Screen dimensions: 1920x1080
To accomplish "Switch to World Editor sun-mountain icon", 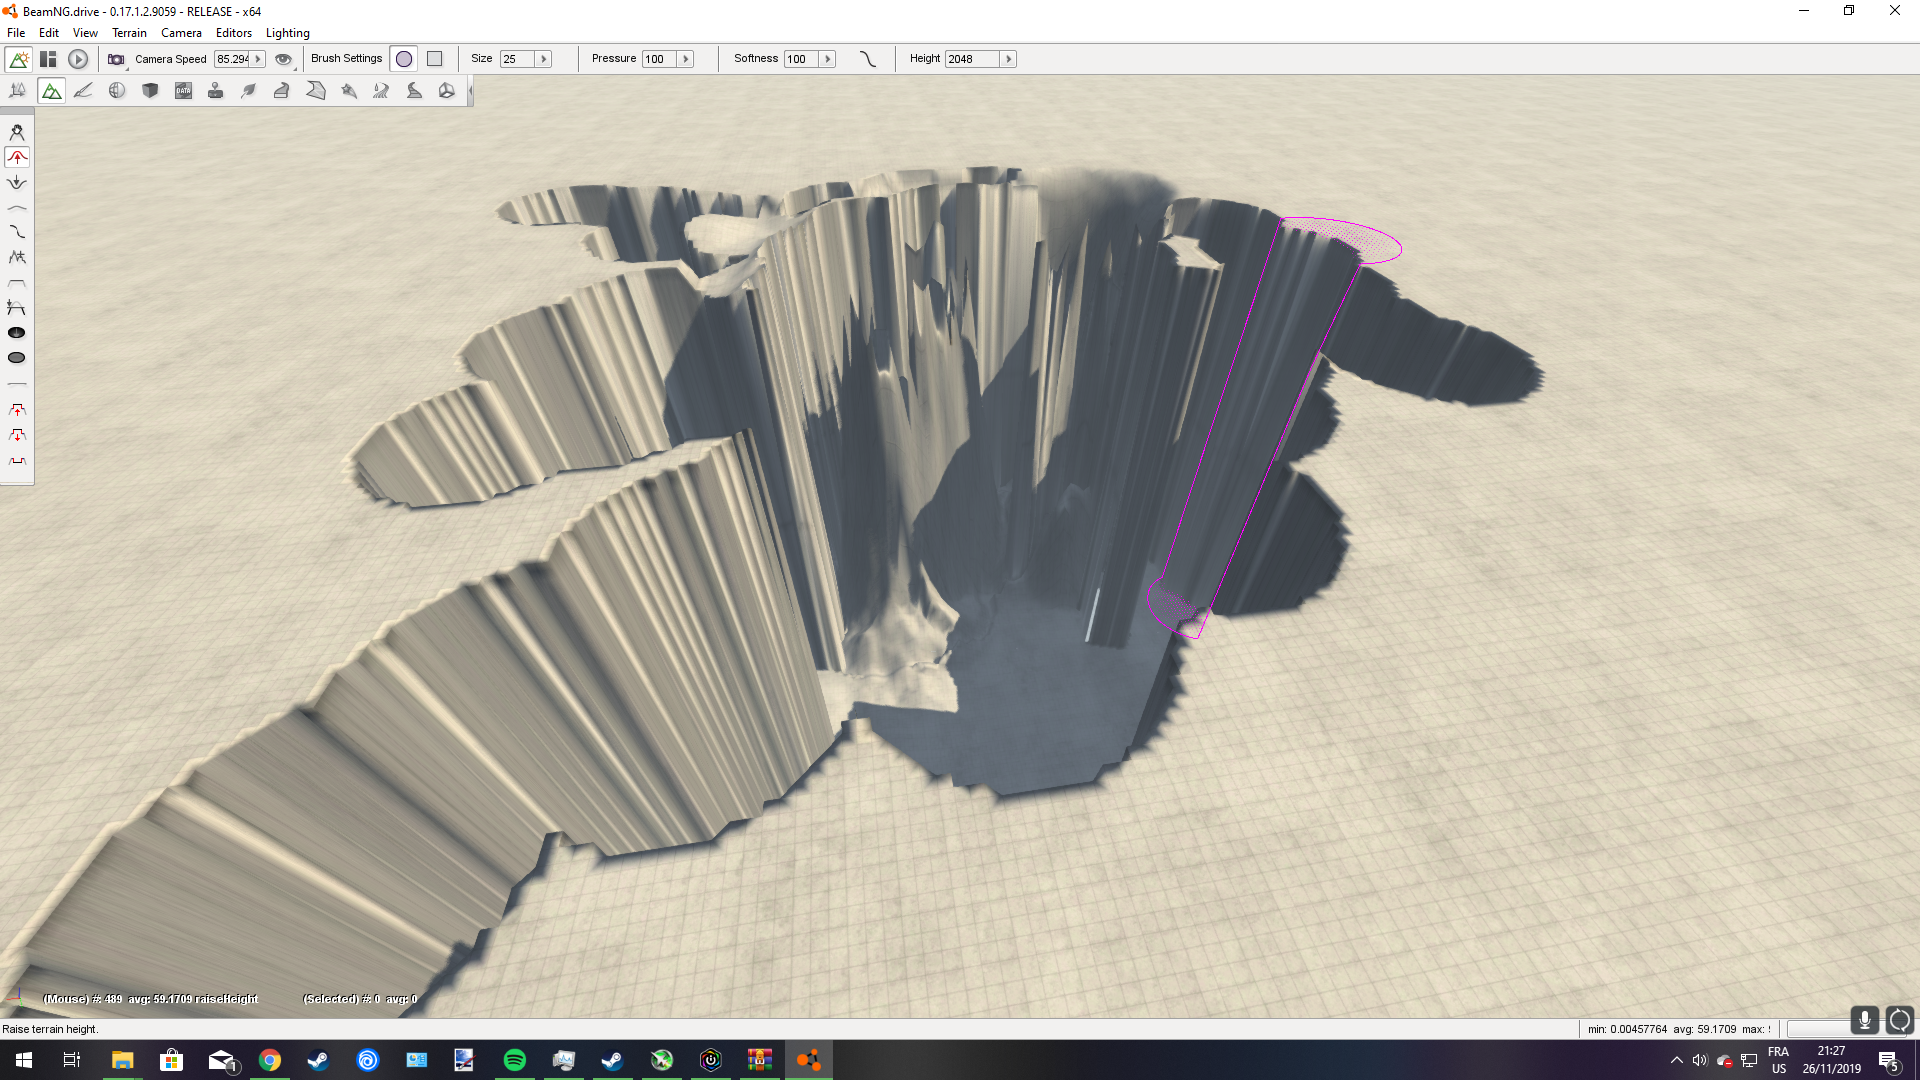I will click(x=18, y=59).
